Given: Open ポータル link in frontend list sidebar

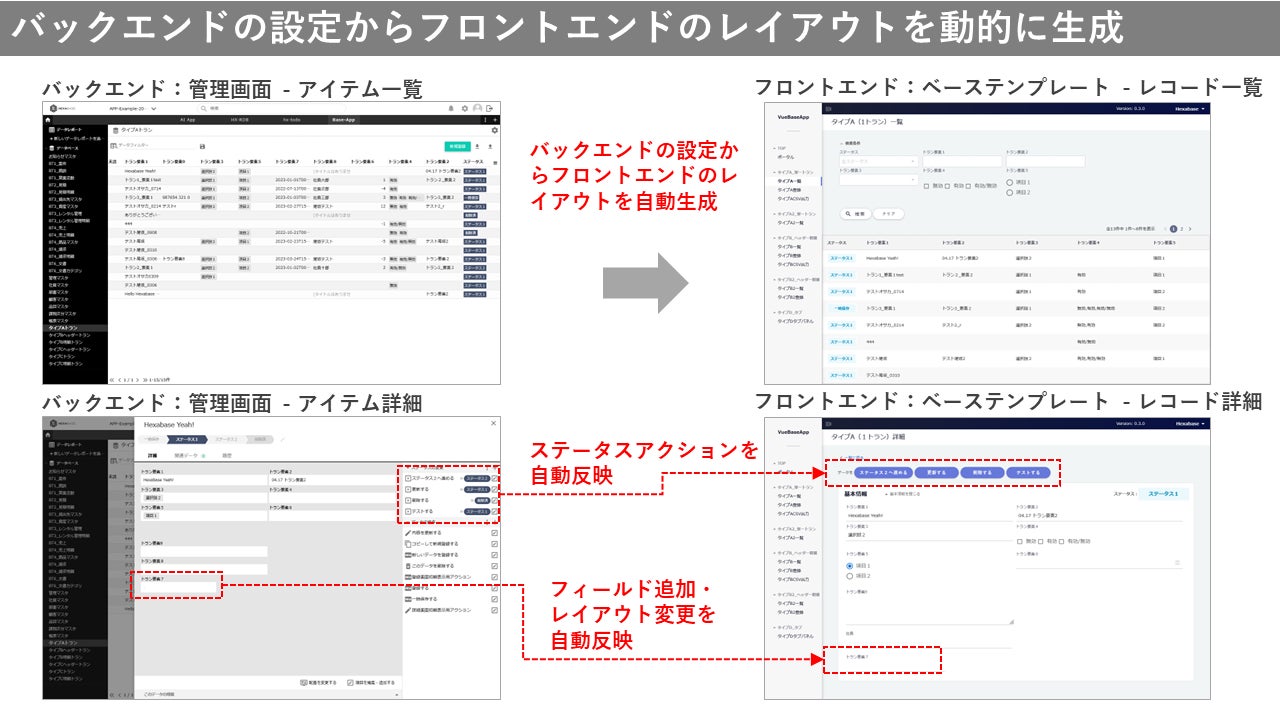Looking at the screenshot, I should click(786, 157).
